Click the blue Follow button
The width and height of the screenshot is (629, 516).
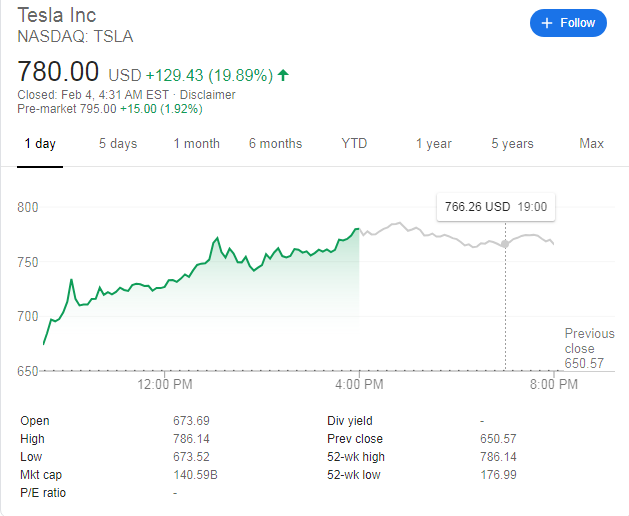click(x=568, y=23)
